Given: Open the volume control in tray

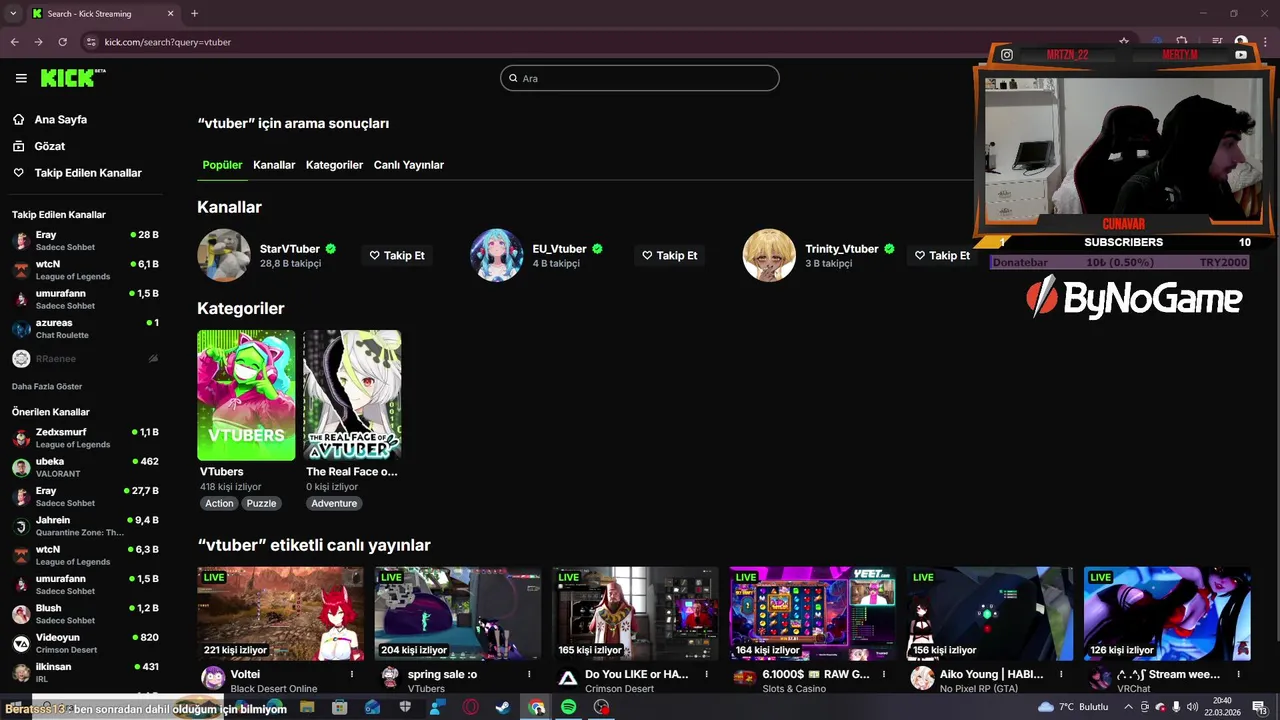Looking at the screenshot, I should tap(1192, 707).
